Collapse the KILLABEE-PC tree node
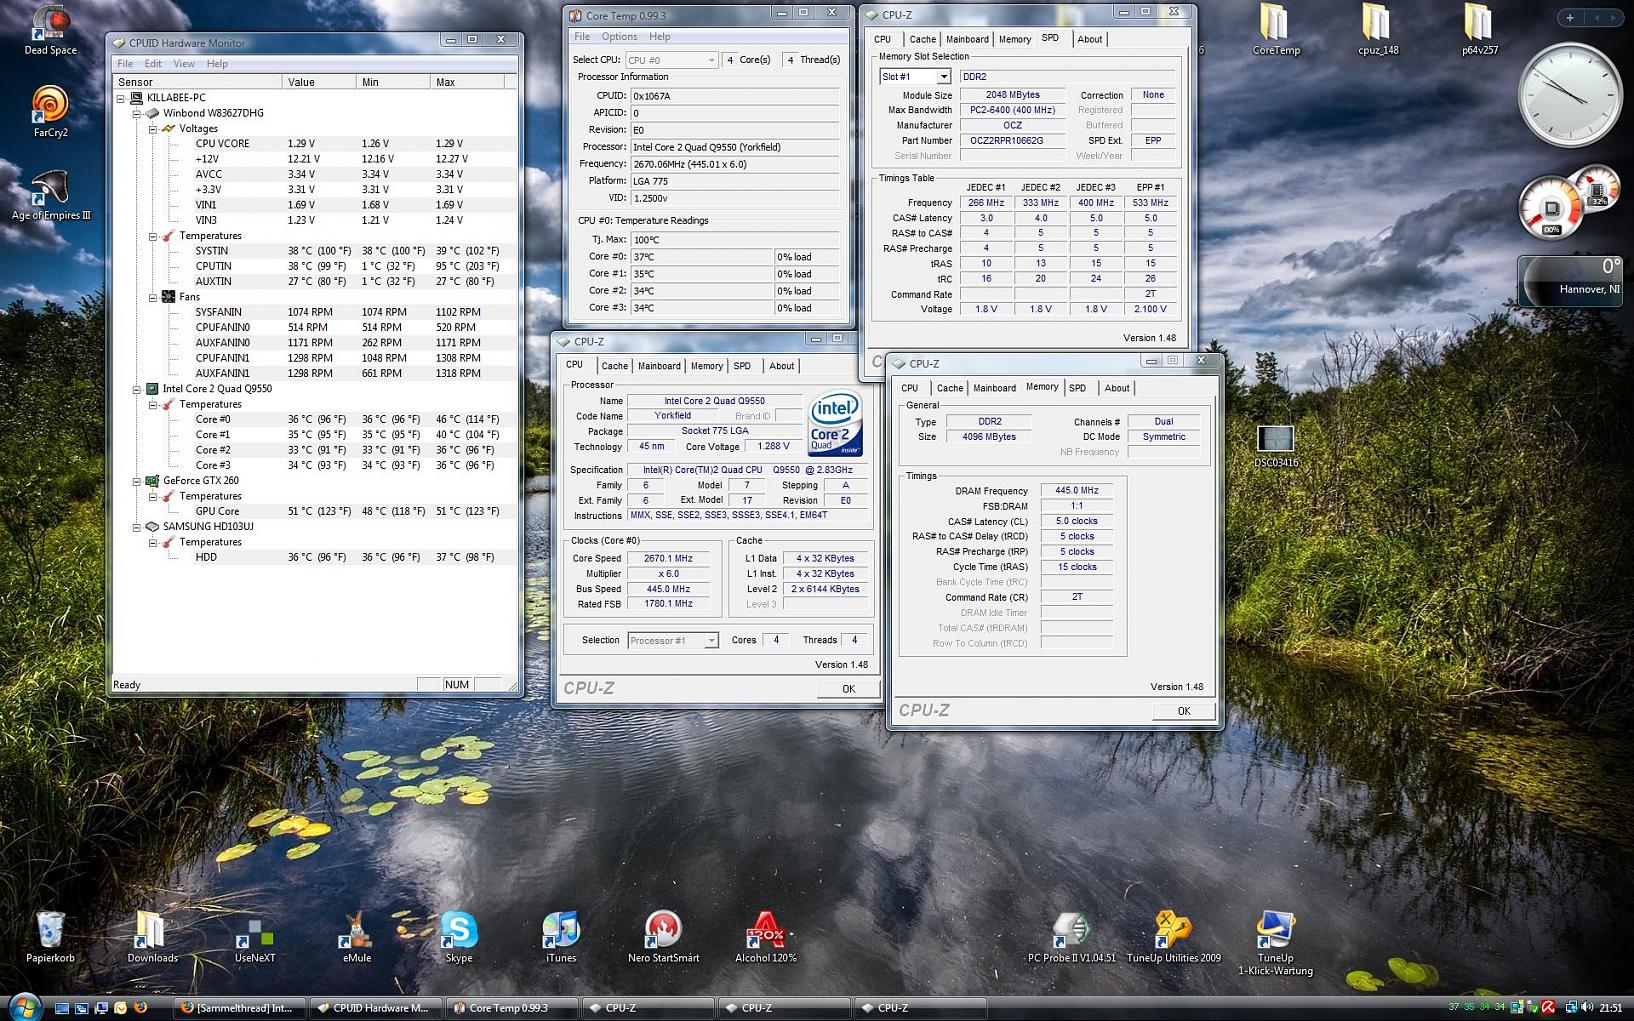The width and height of the screenshot is (1634, 1021). [121, 98]
